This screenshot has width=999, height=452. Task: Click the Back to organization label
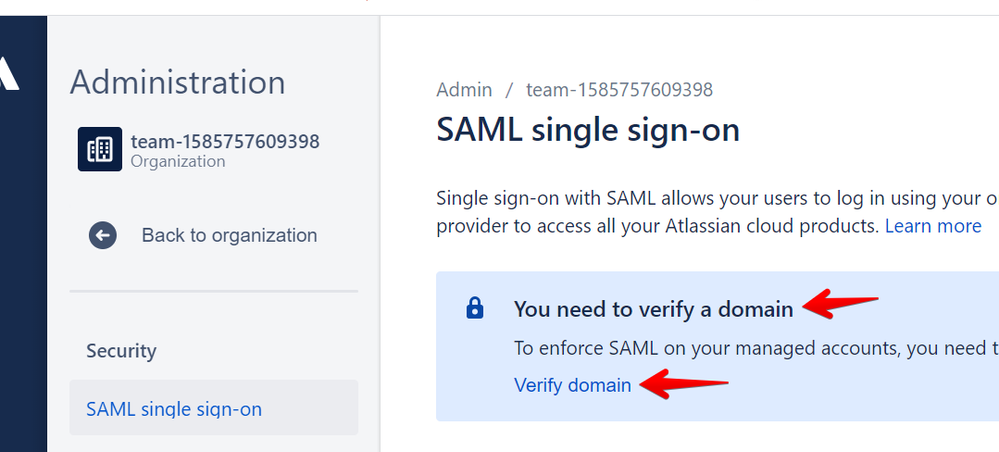pos(229,235)
